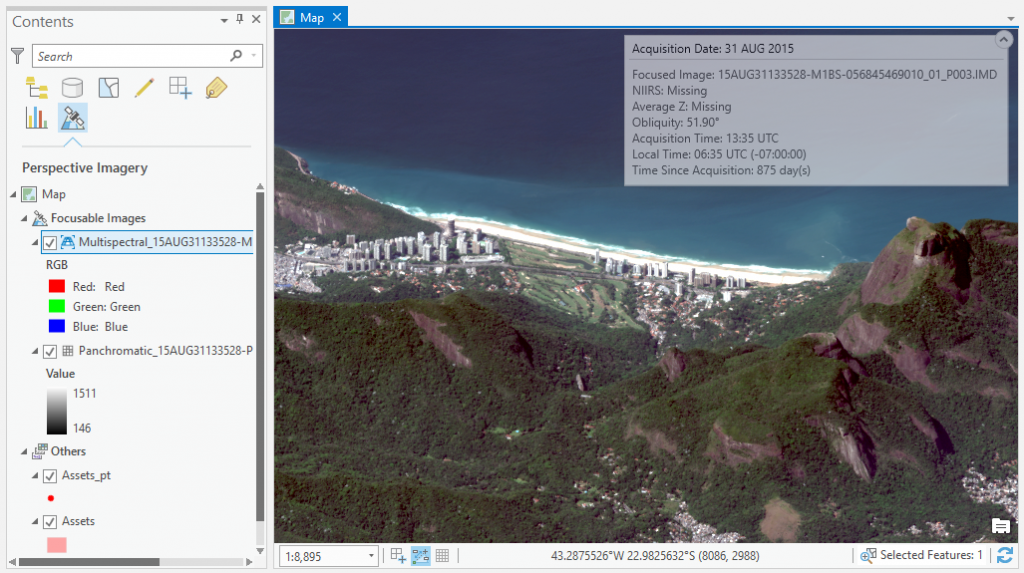Collapse the Assets layer
Image resolution: width=1024 pixels, height=573 pixels.
35,521
